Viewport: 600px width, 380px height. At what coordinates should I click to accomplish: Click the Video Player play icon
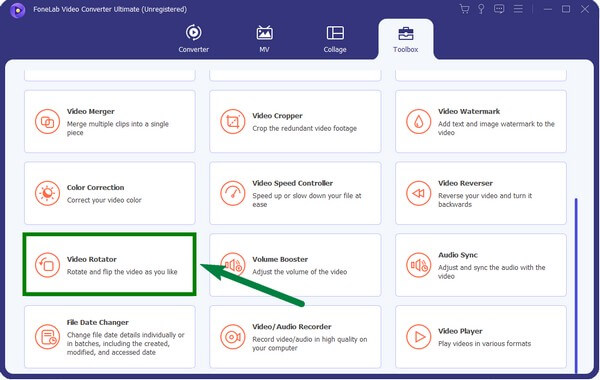click(x=418, y=337)
